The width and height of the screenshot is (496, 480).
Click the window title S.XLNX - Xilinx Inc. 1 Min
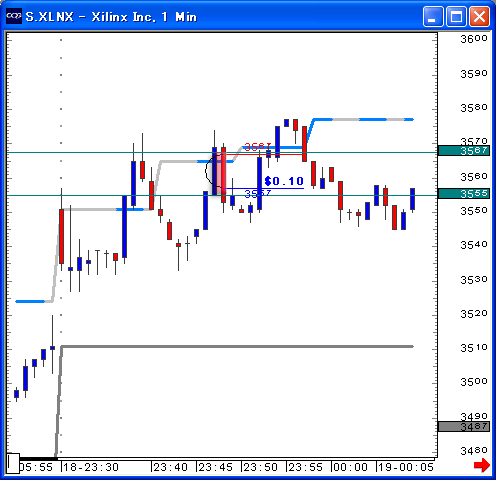(111, 17)
